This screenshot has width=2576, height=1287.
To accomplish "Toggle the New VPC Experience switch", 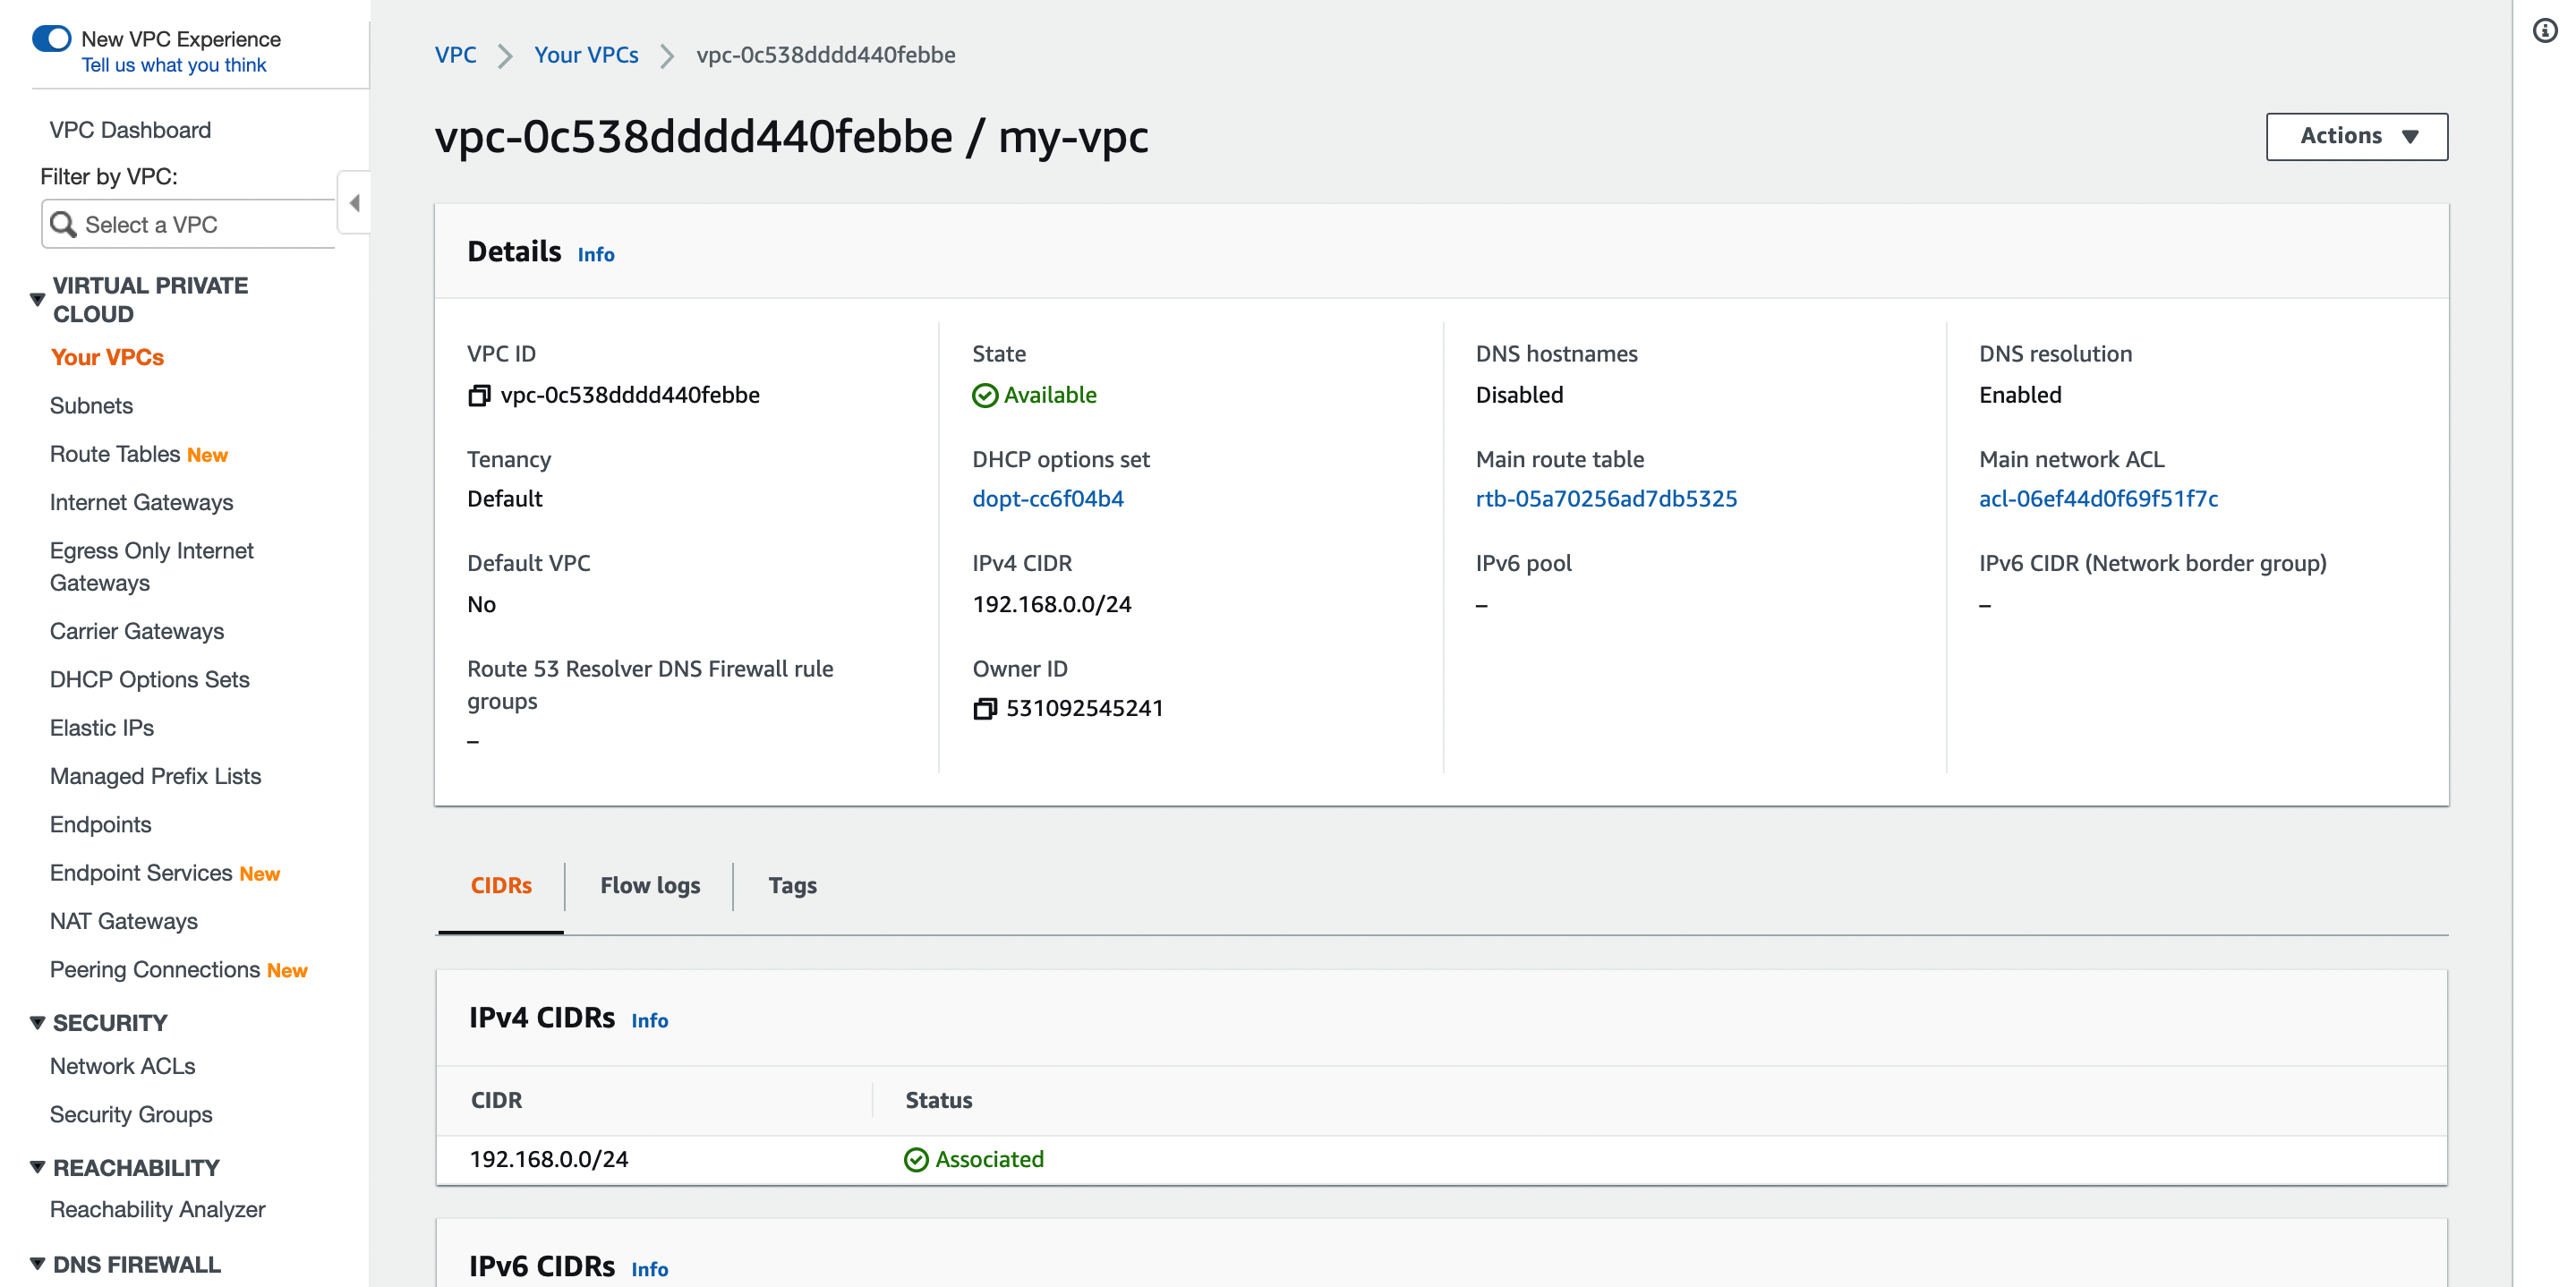I will [51, 38].
